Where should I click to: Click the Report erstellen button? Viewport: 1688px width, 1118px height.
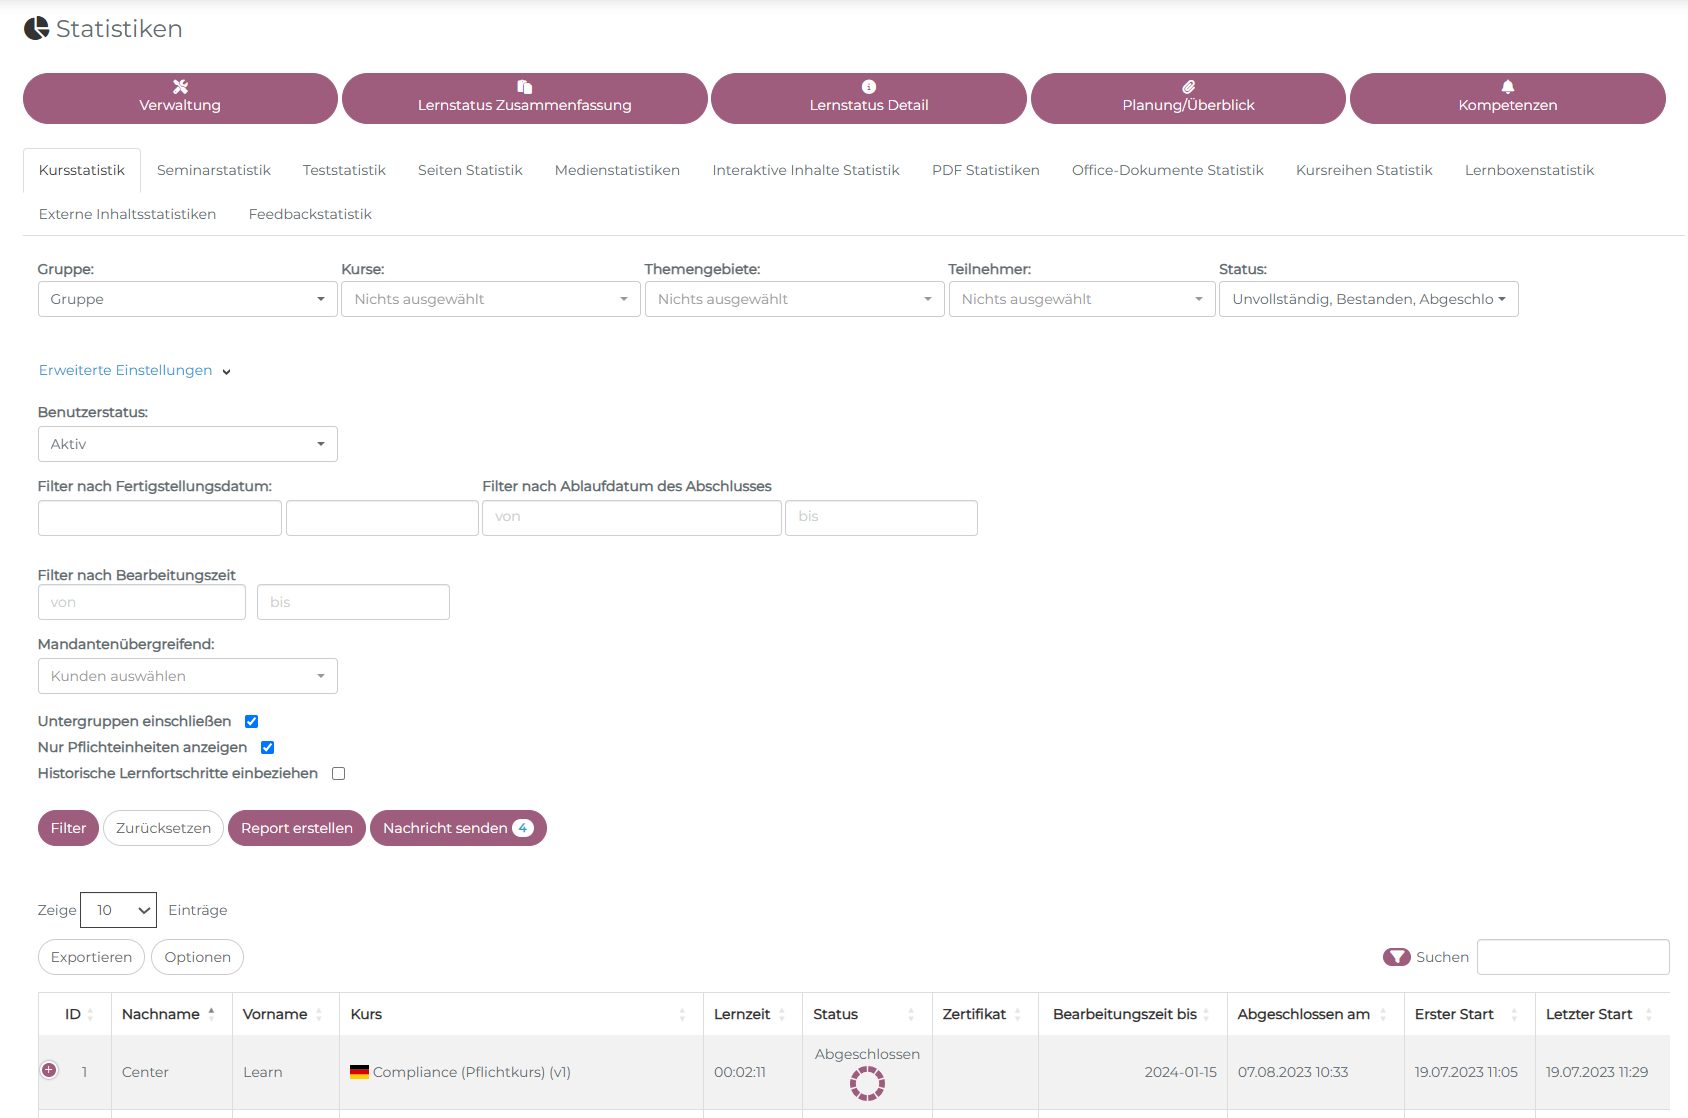297,828
